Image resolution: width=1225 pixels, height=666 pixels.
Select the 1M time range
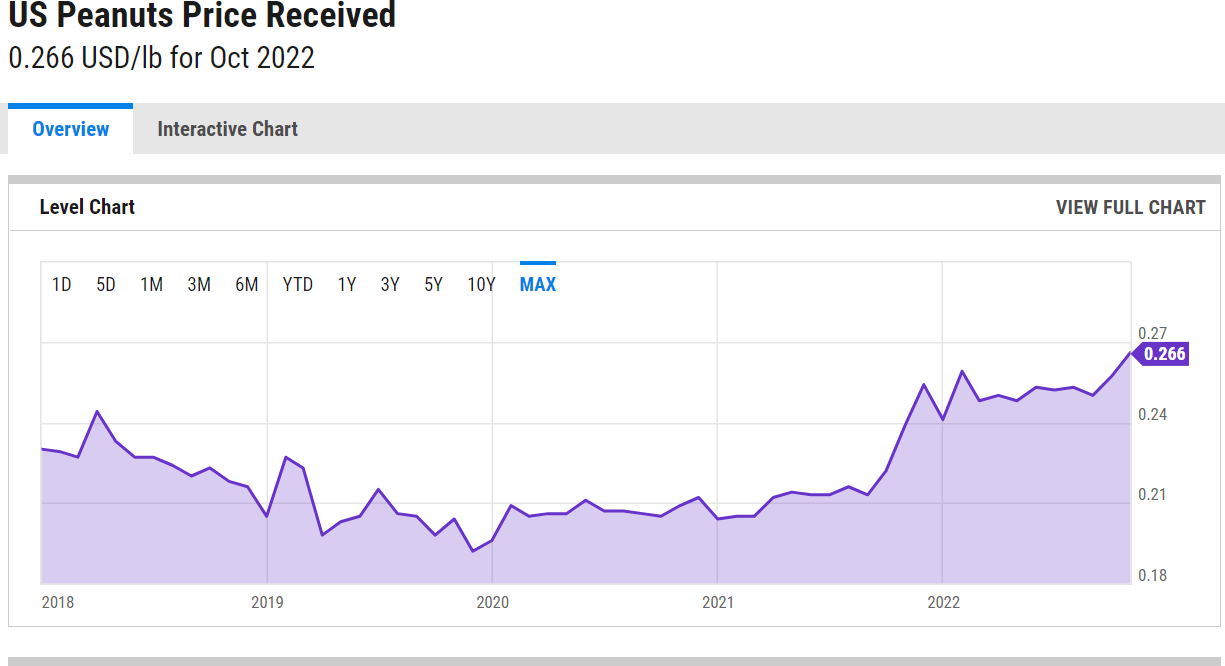(x=151, y=284)
